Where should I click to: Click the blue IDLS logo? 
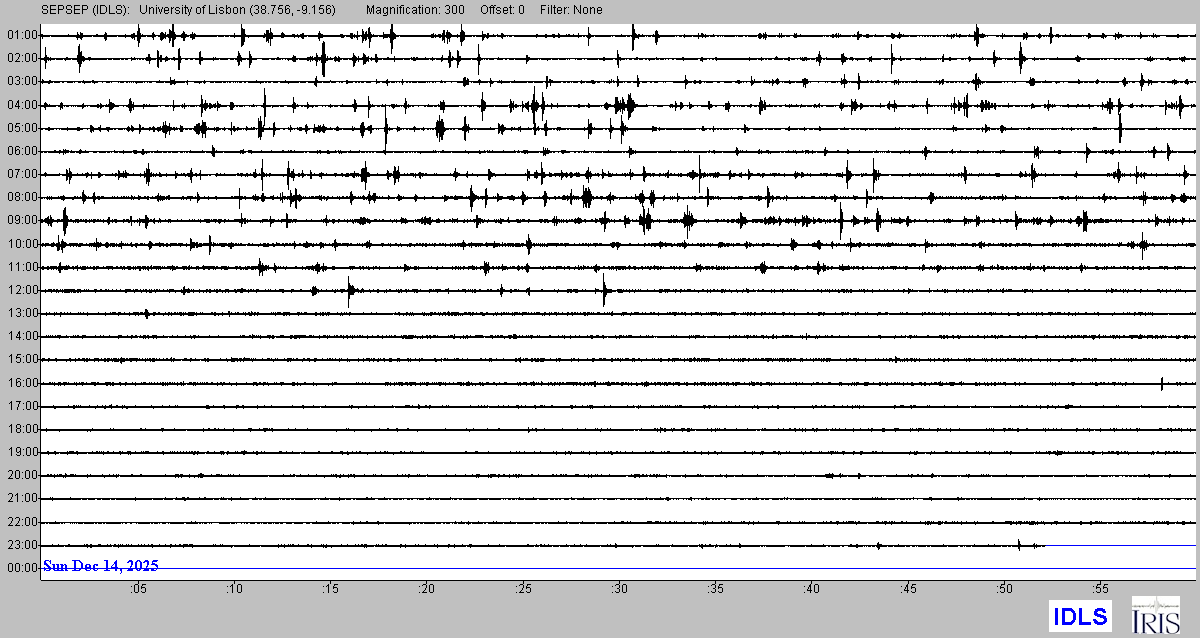[1079, 616]
